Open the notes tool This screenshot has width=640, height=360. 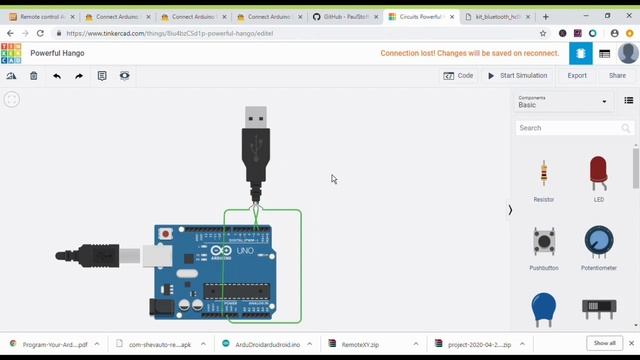pyautogui.click(x=102, y=76)
